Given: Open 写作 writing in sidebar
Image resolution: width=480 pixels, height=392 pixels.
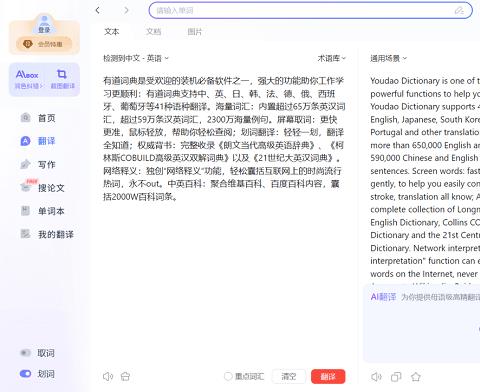Looking at the screenshot, I should click(x=46, y=164).
